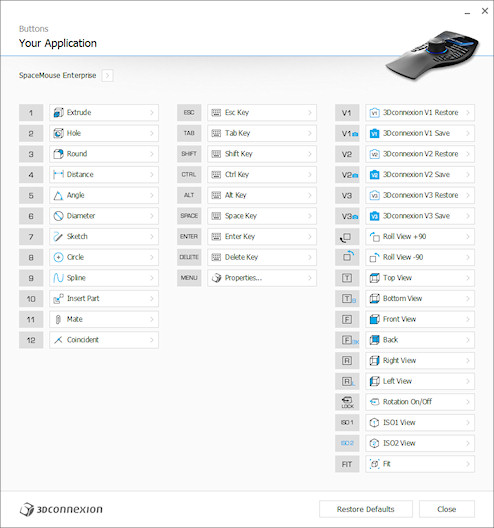Click the Fit view icon

pyautogui.click(x=374, y=464)
